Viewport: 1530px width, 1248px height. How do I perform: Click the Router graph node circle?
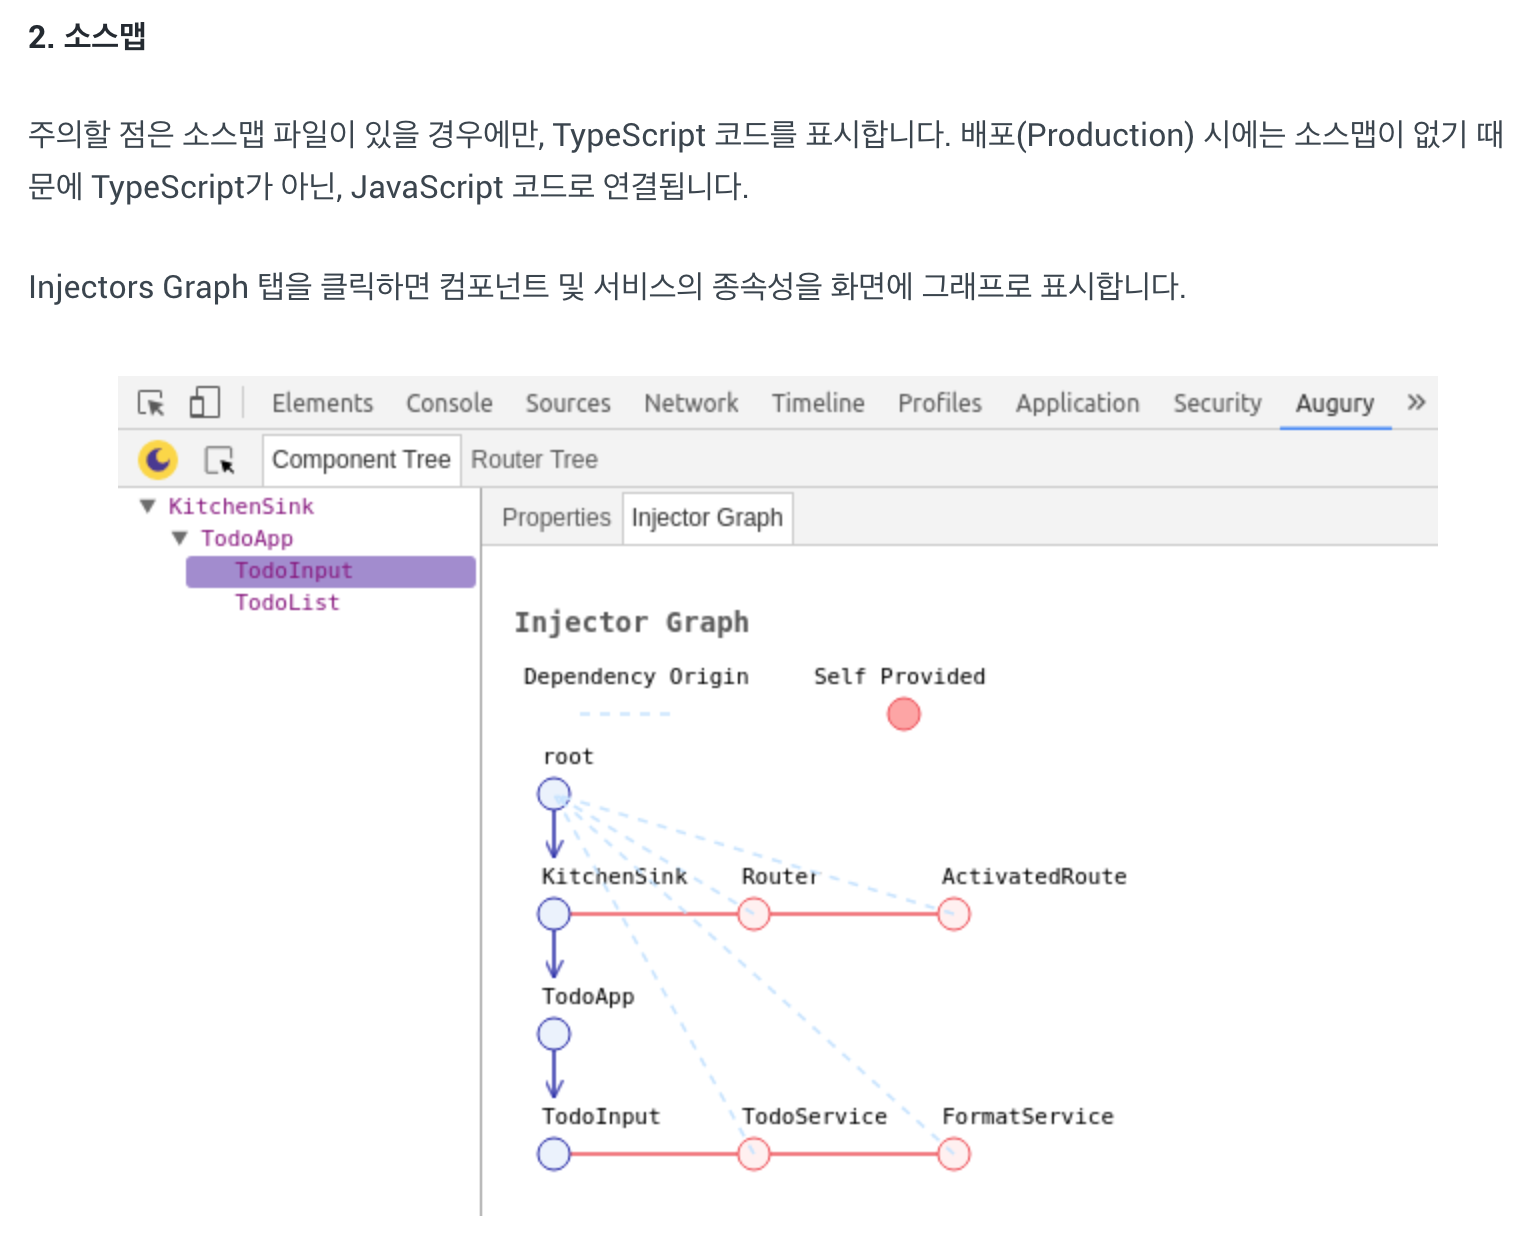tap(754, 914)
